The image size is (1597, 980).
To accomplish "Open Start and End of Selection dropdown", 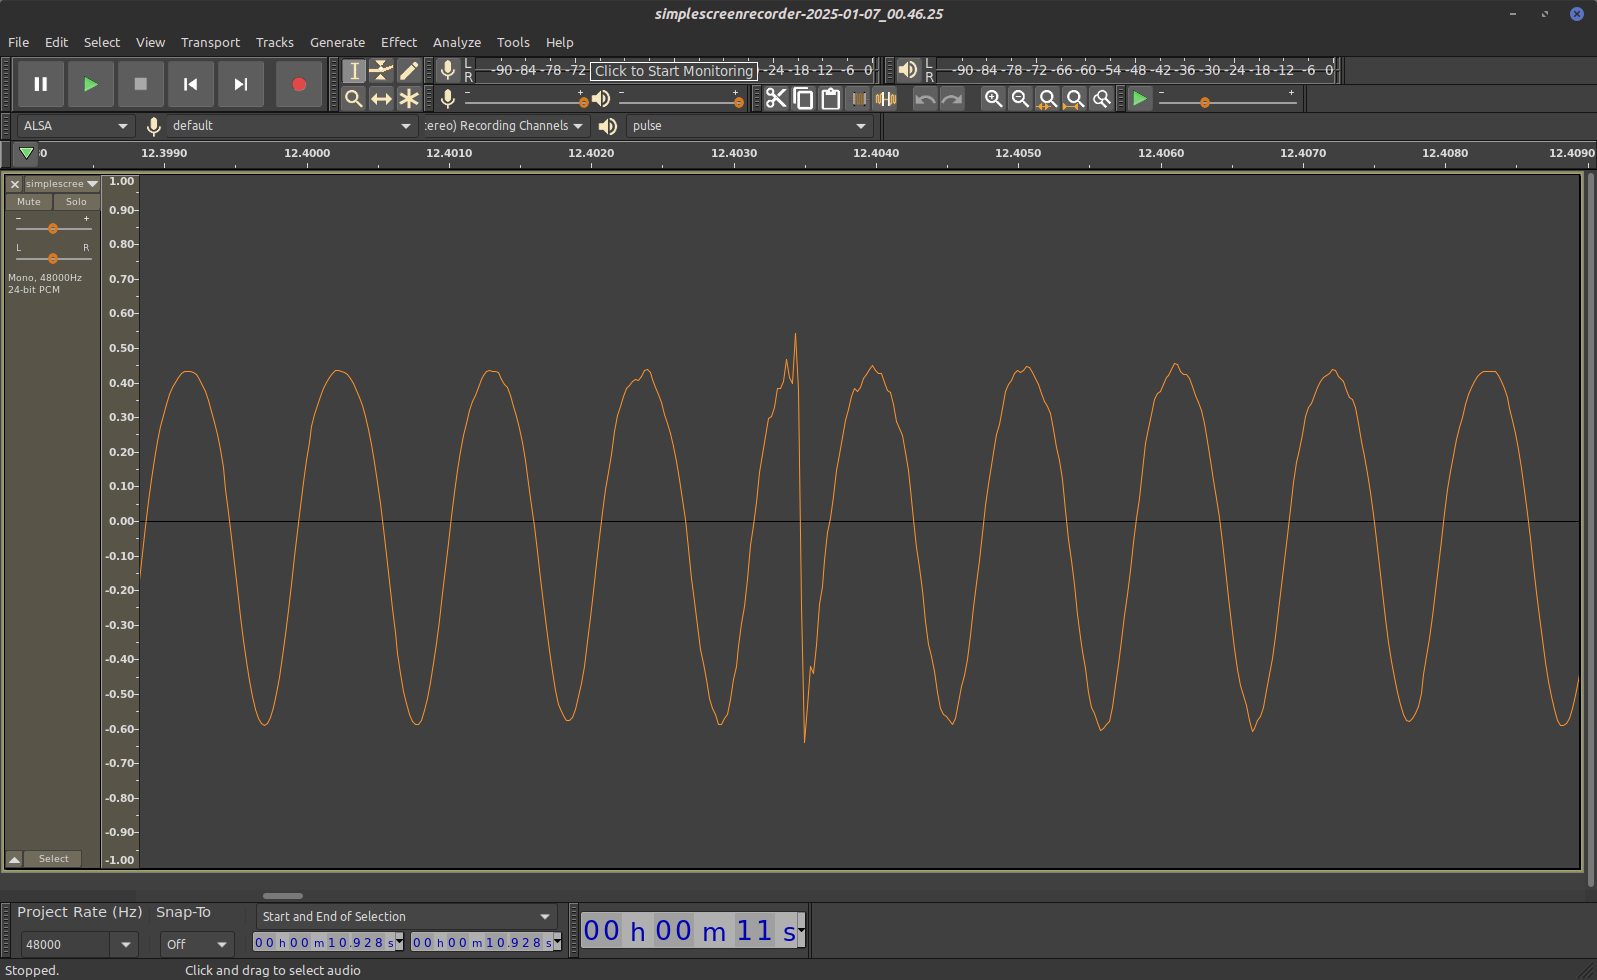I will (406, 916).
